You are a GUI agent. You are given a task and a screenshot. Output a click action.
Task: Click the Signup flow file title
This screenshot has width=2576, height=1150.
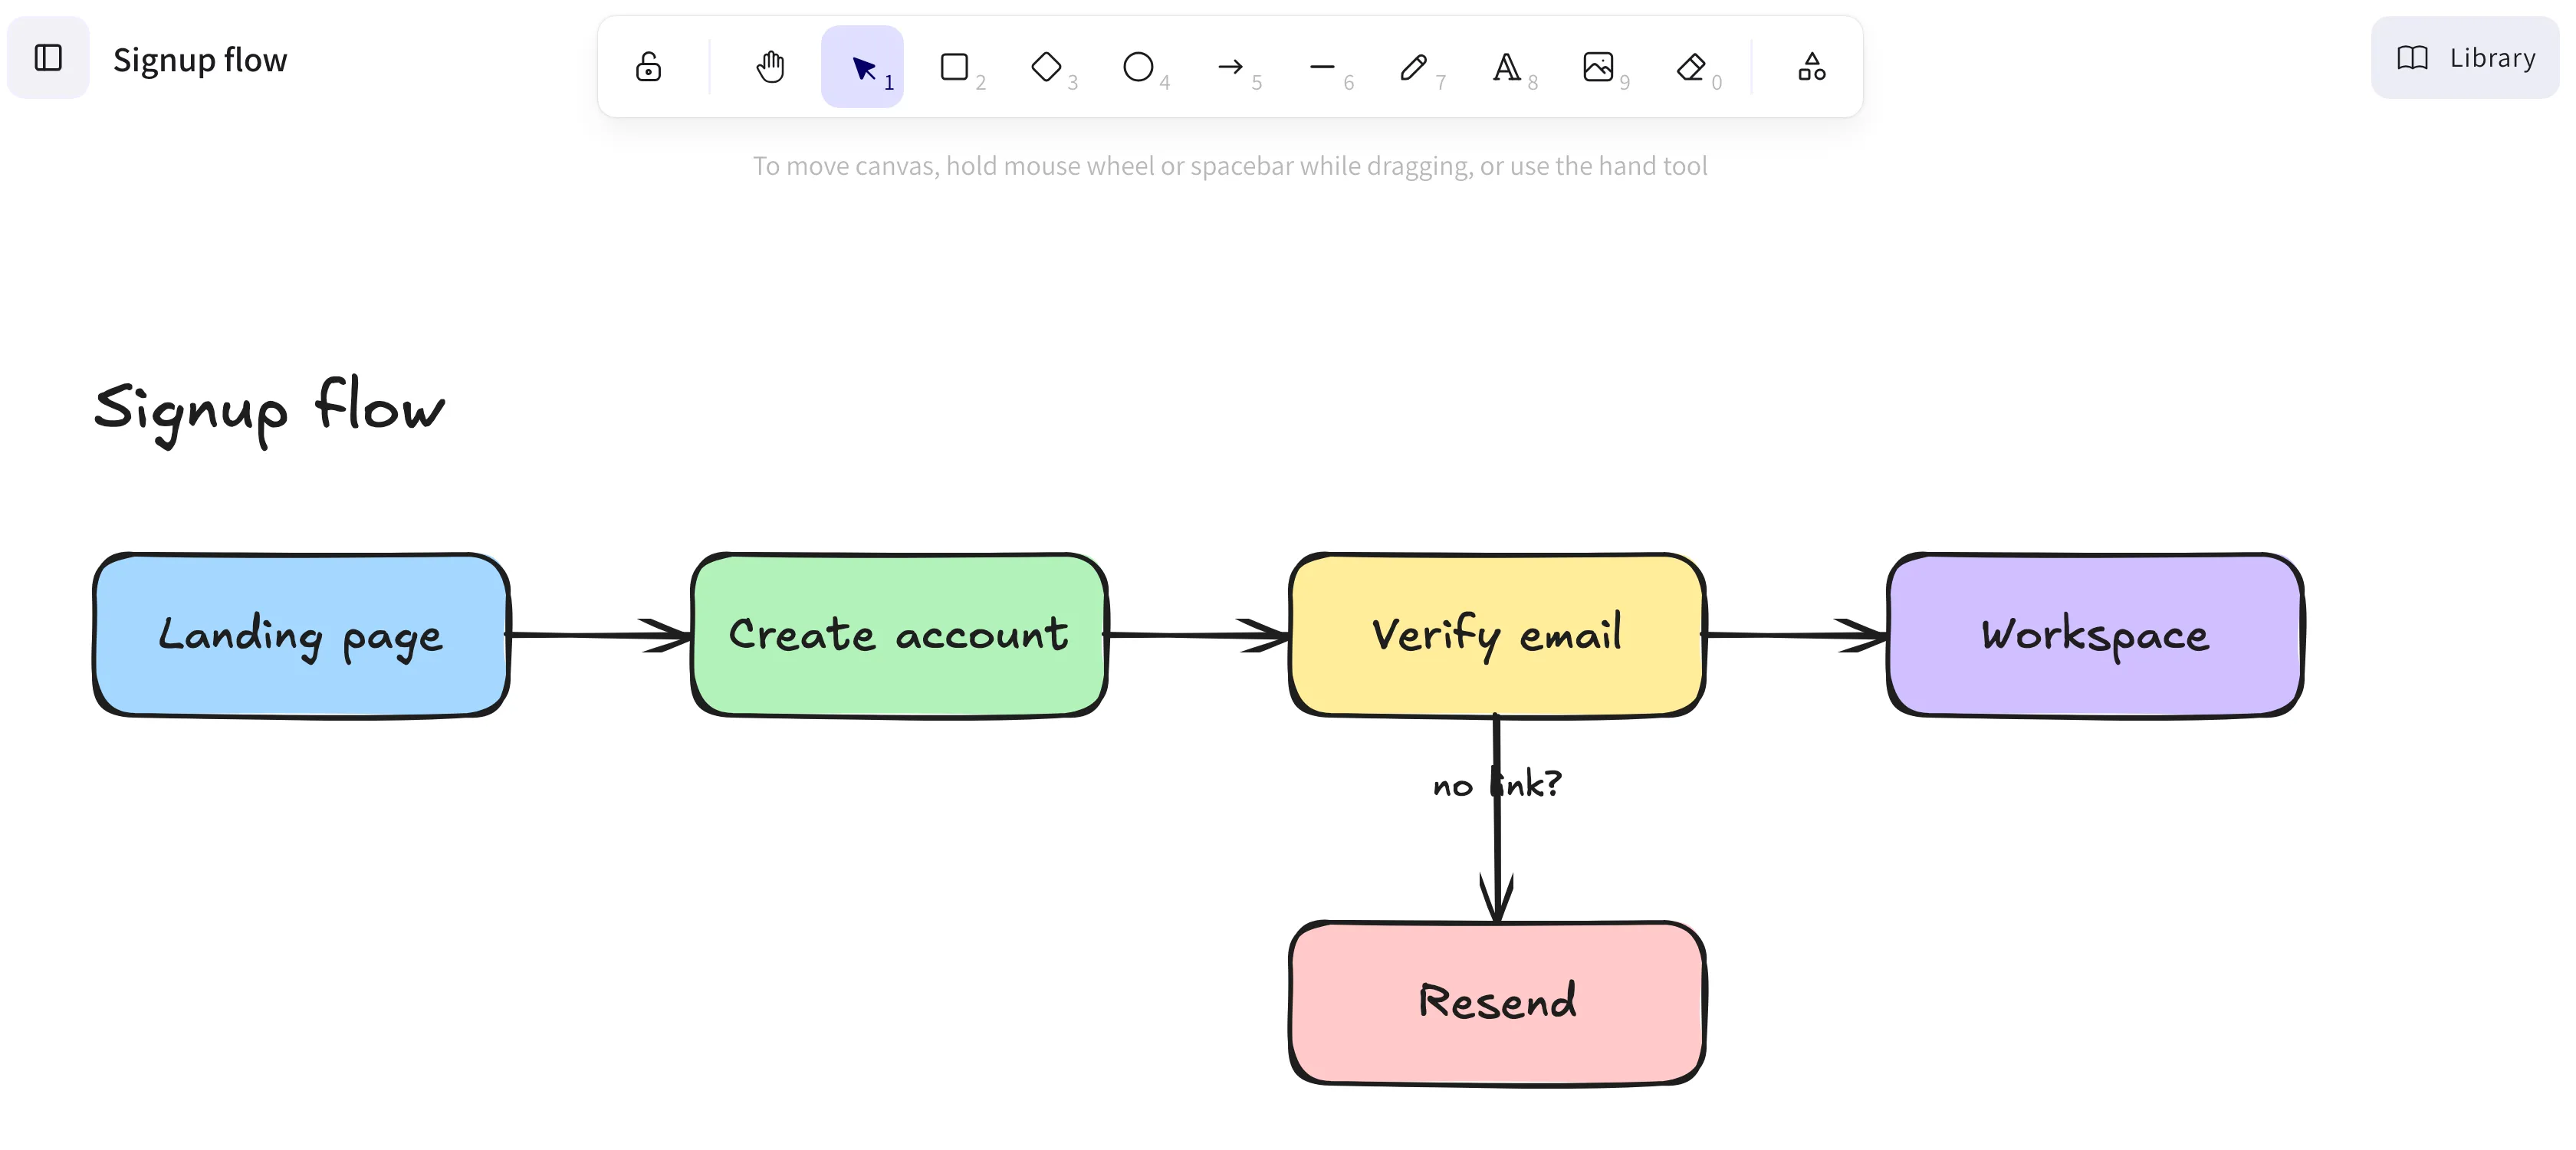click(x=200, y=60)
